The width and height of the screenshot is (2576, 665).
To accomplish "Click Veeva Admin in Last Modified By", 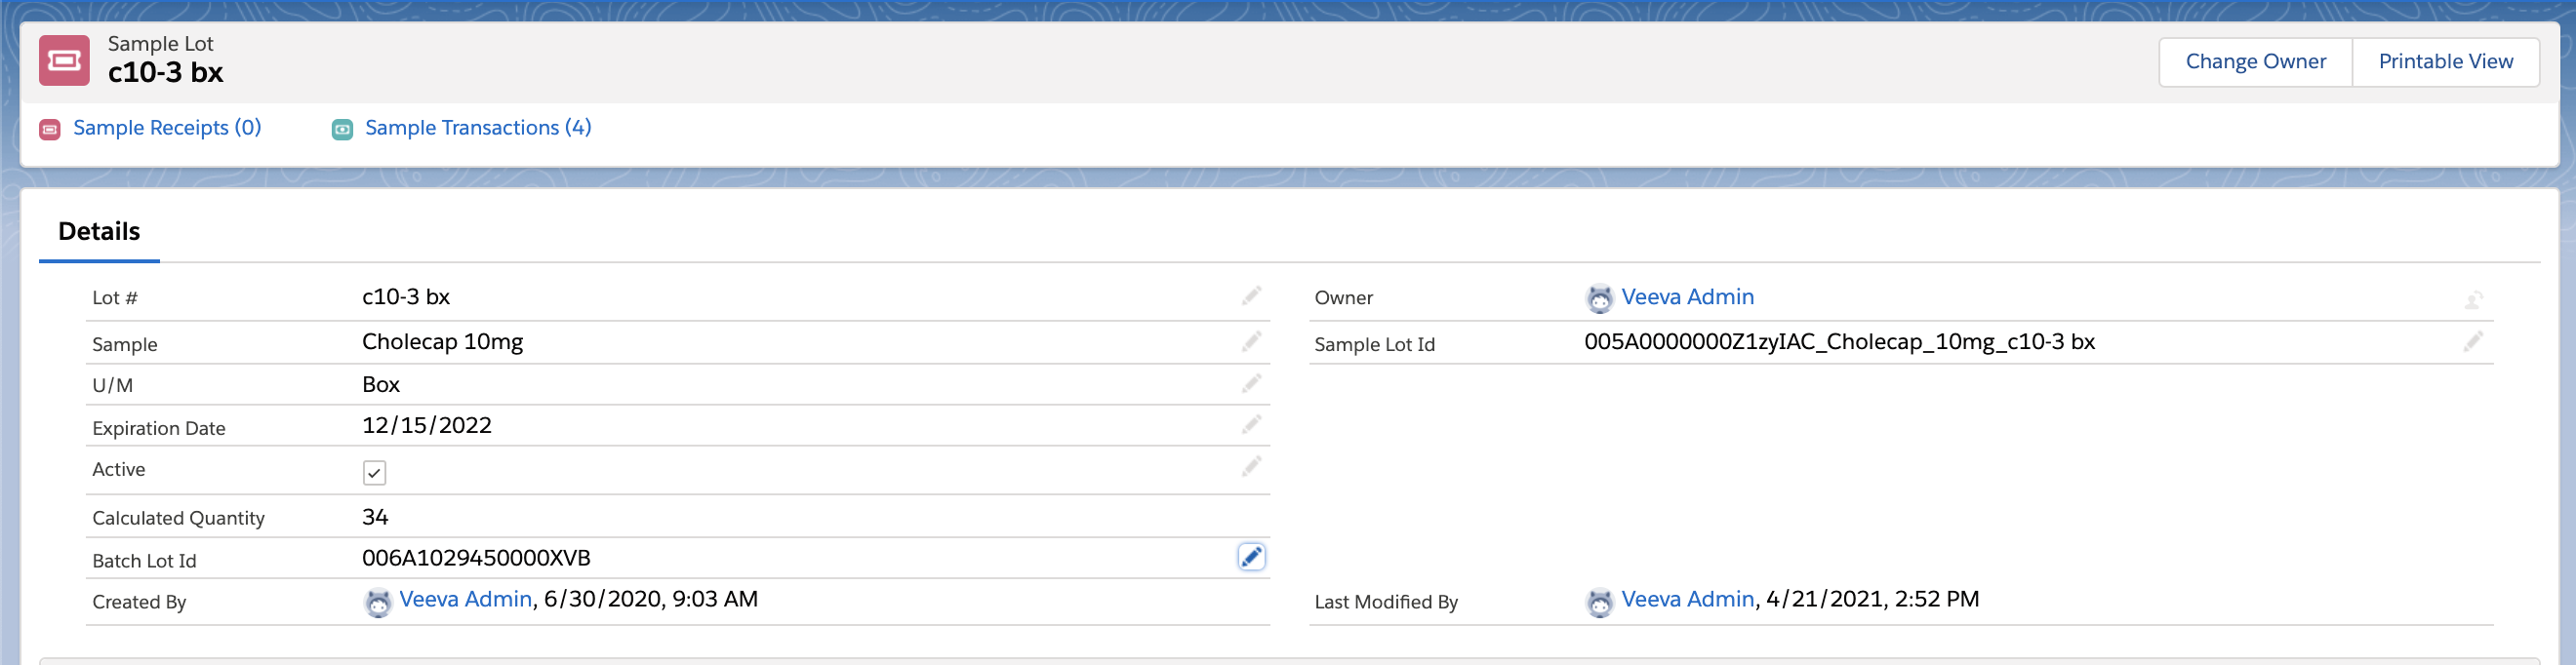I will [1687, 599].
